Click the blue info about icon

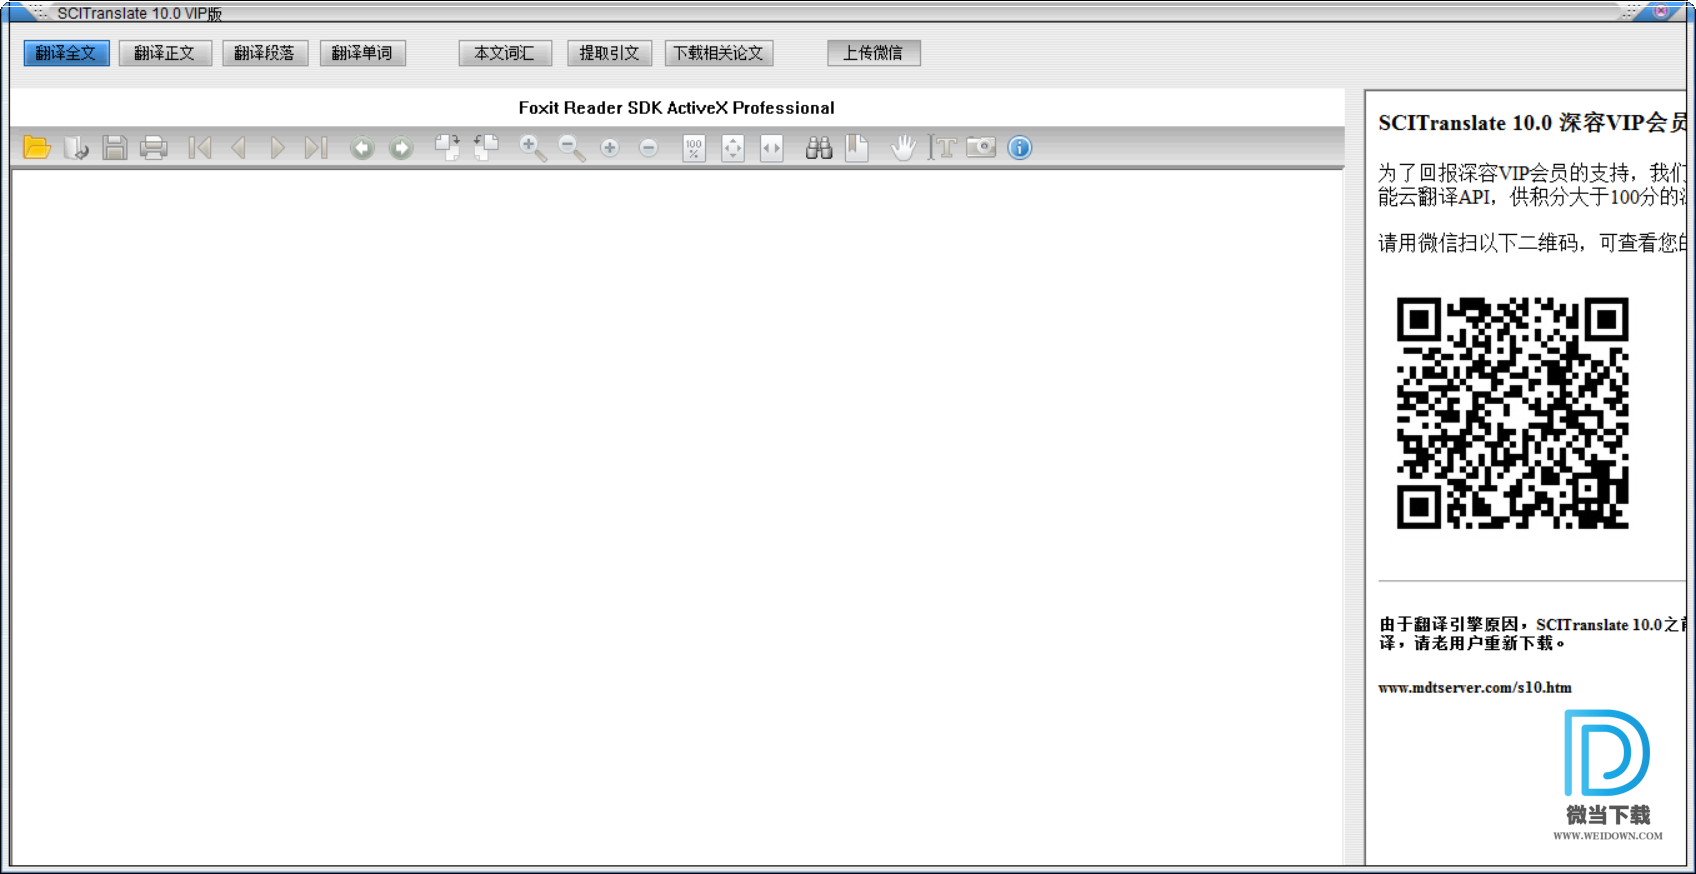click(x=1020, y=148)
